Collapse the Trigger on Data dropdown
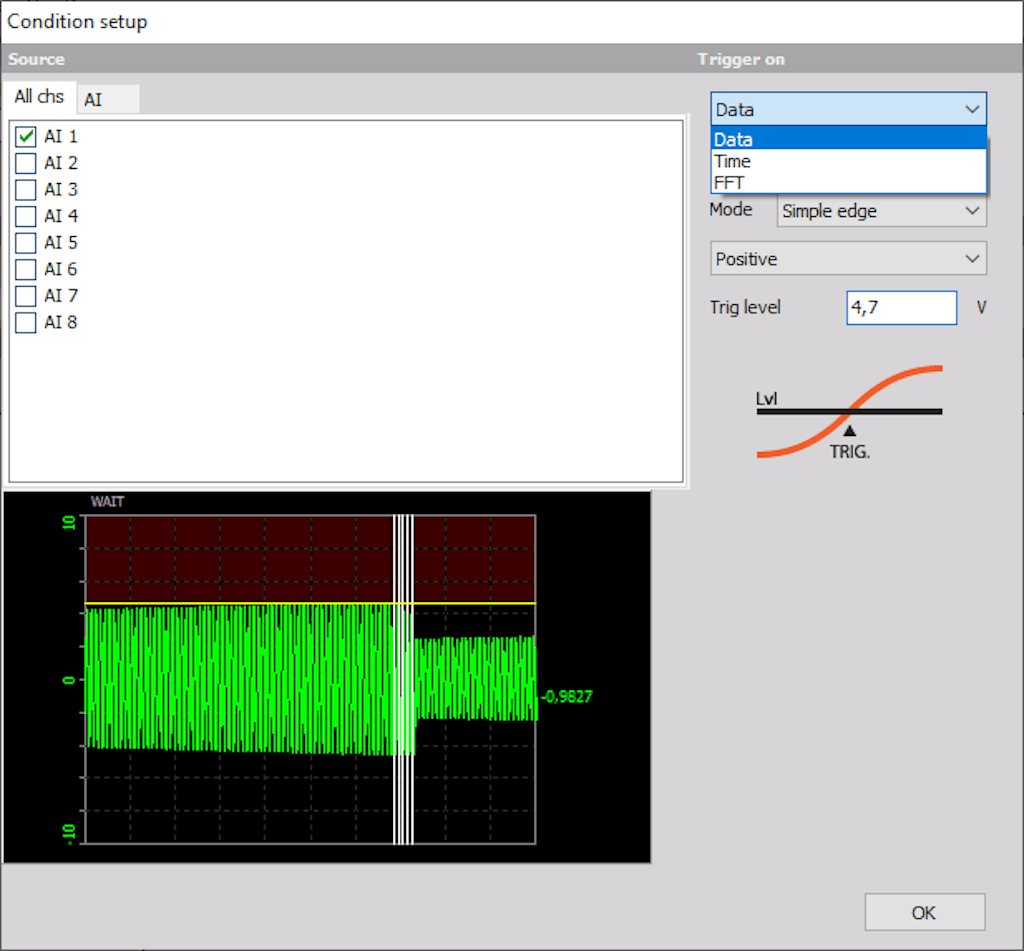The height and width of the screenshot is (951, 1024). (848, 109)
